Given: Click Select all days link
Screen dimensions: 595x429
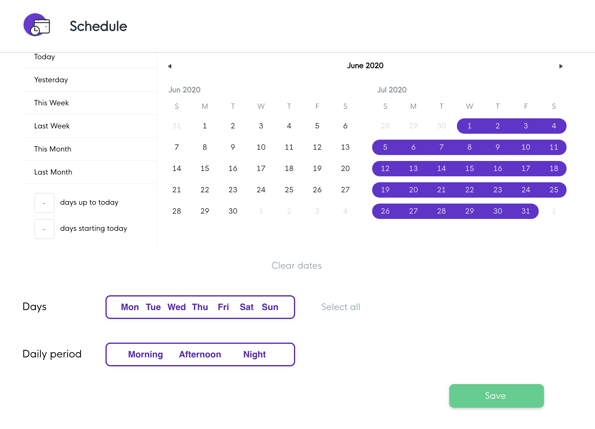Looking at the screenshot, I should pyautogui.click(x=341, y=307).
